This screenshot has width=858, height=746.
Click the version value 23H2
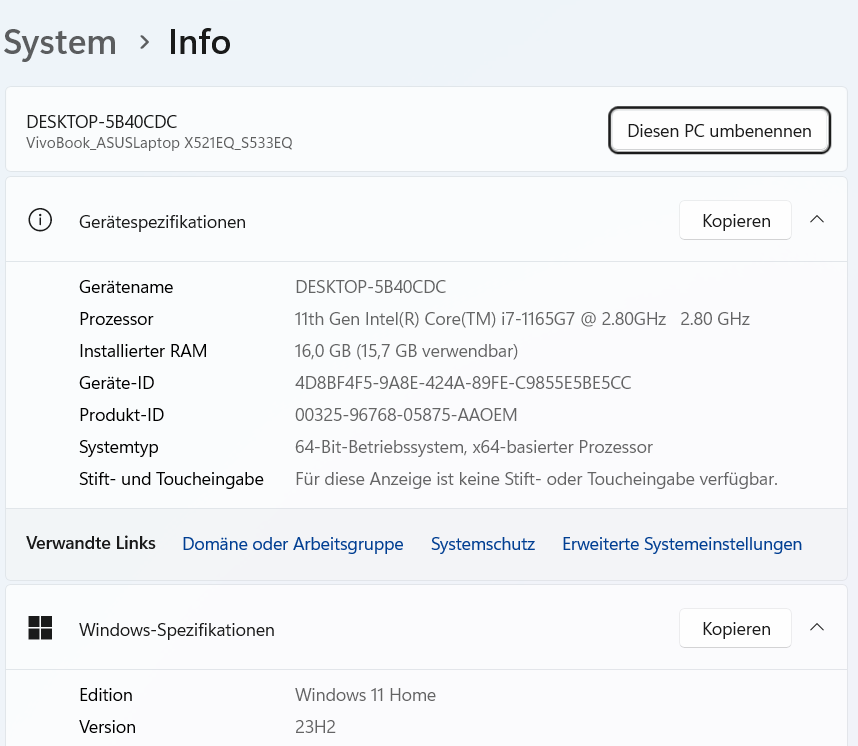(315, 727)
